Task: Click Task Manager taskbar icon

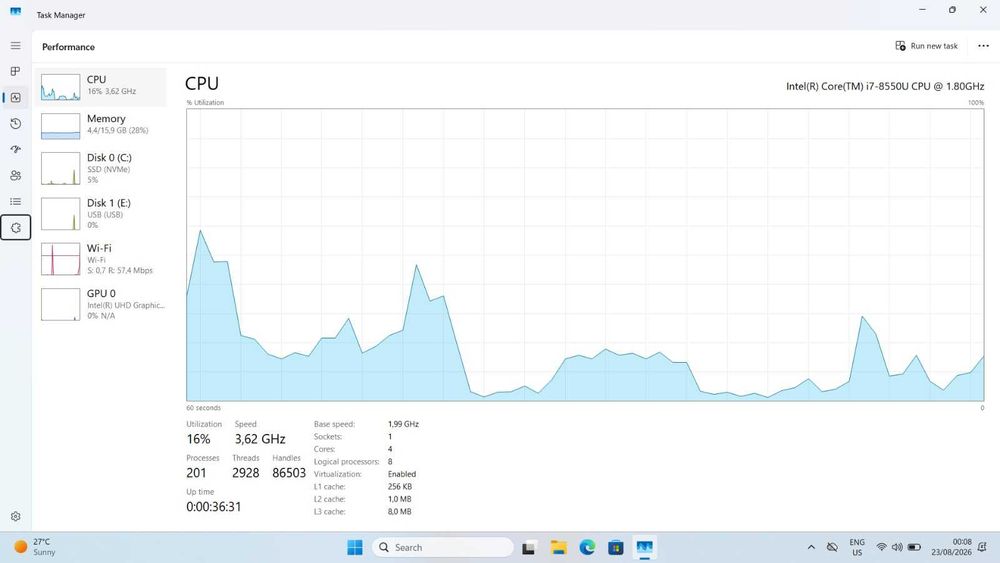Action: click(645, 547)
